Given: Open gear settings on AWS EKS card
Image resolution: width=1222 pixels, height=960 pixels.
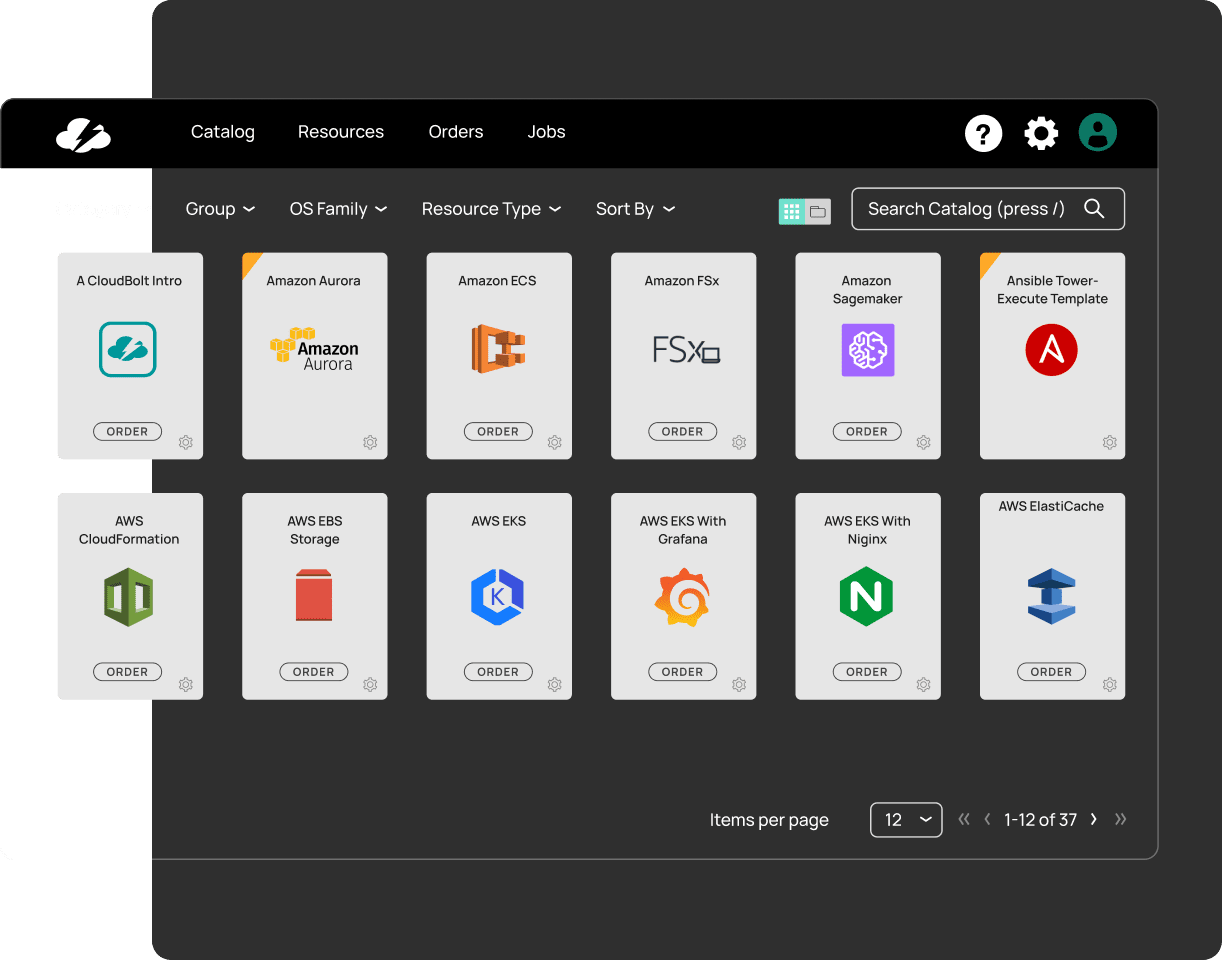Looking at the screenshot, I should [x=554, y=685].
